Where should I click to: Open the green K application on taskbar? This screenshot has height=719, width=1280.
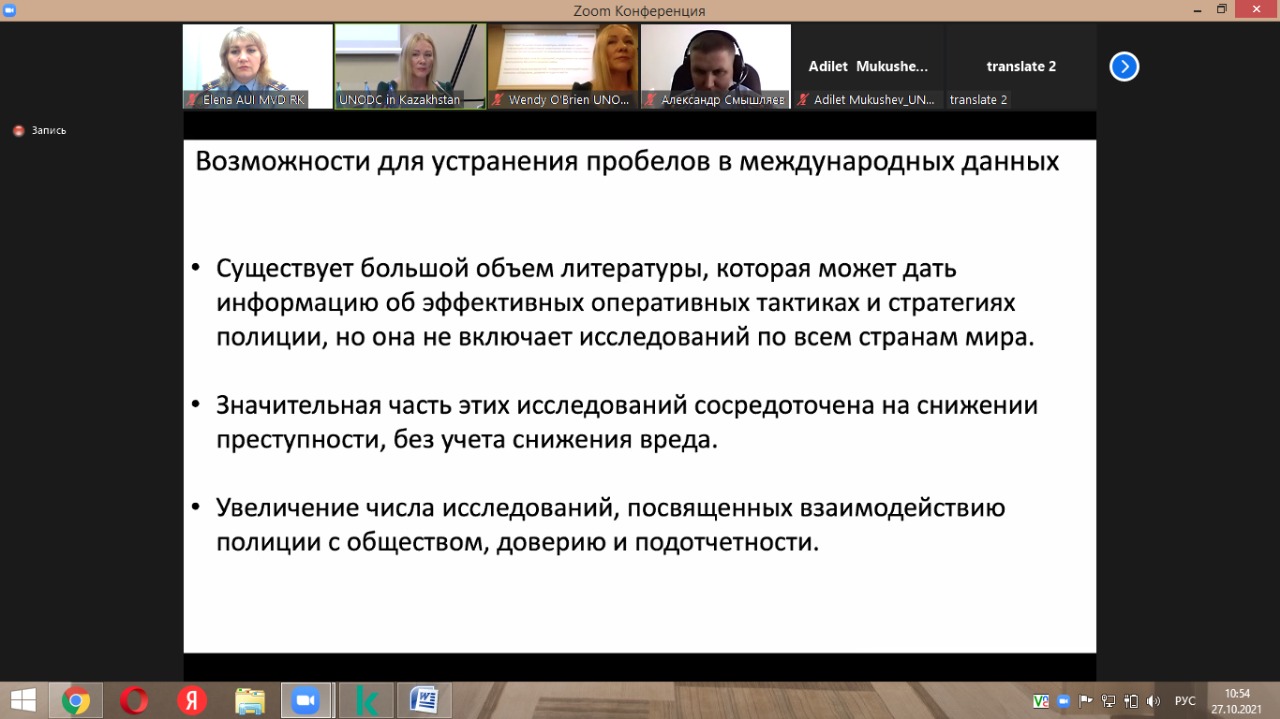click(x=366, y=700)
